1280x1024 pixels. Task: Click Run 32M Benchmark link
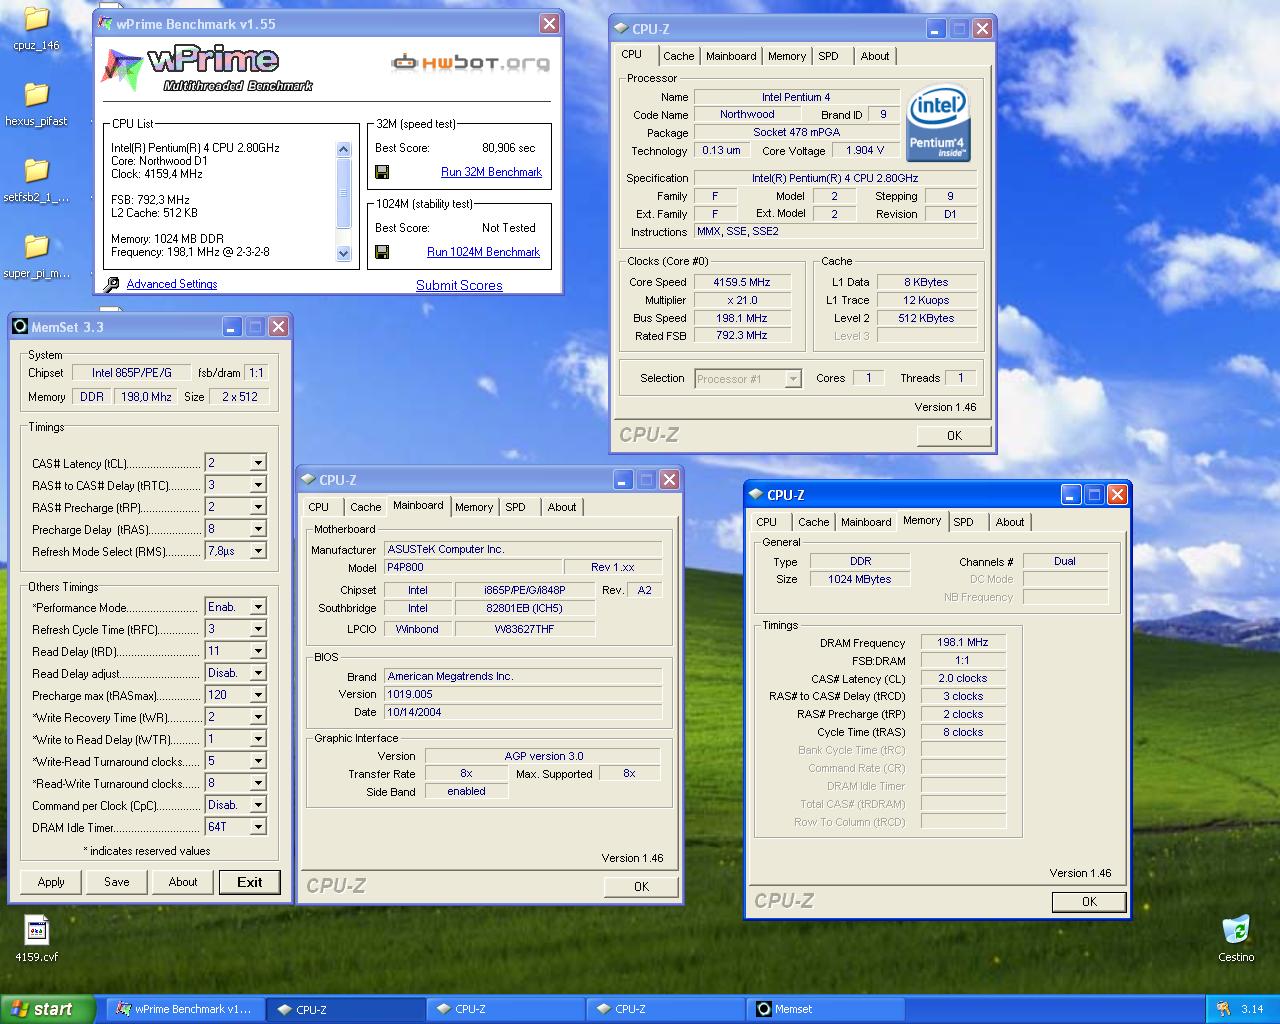click(491, 172)
